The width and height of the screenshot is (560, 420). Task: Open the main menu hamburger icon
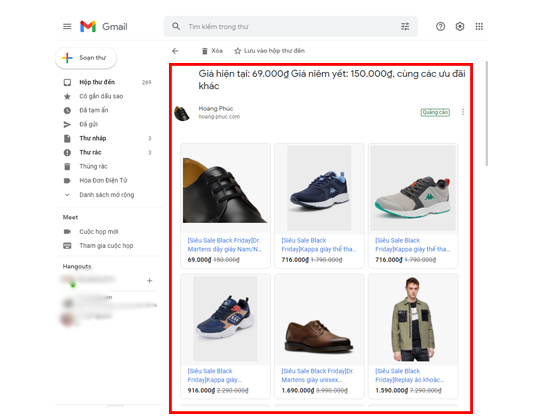click(x=67, y=26)
